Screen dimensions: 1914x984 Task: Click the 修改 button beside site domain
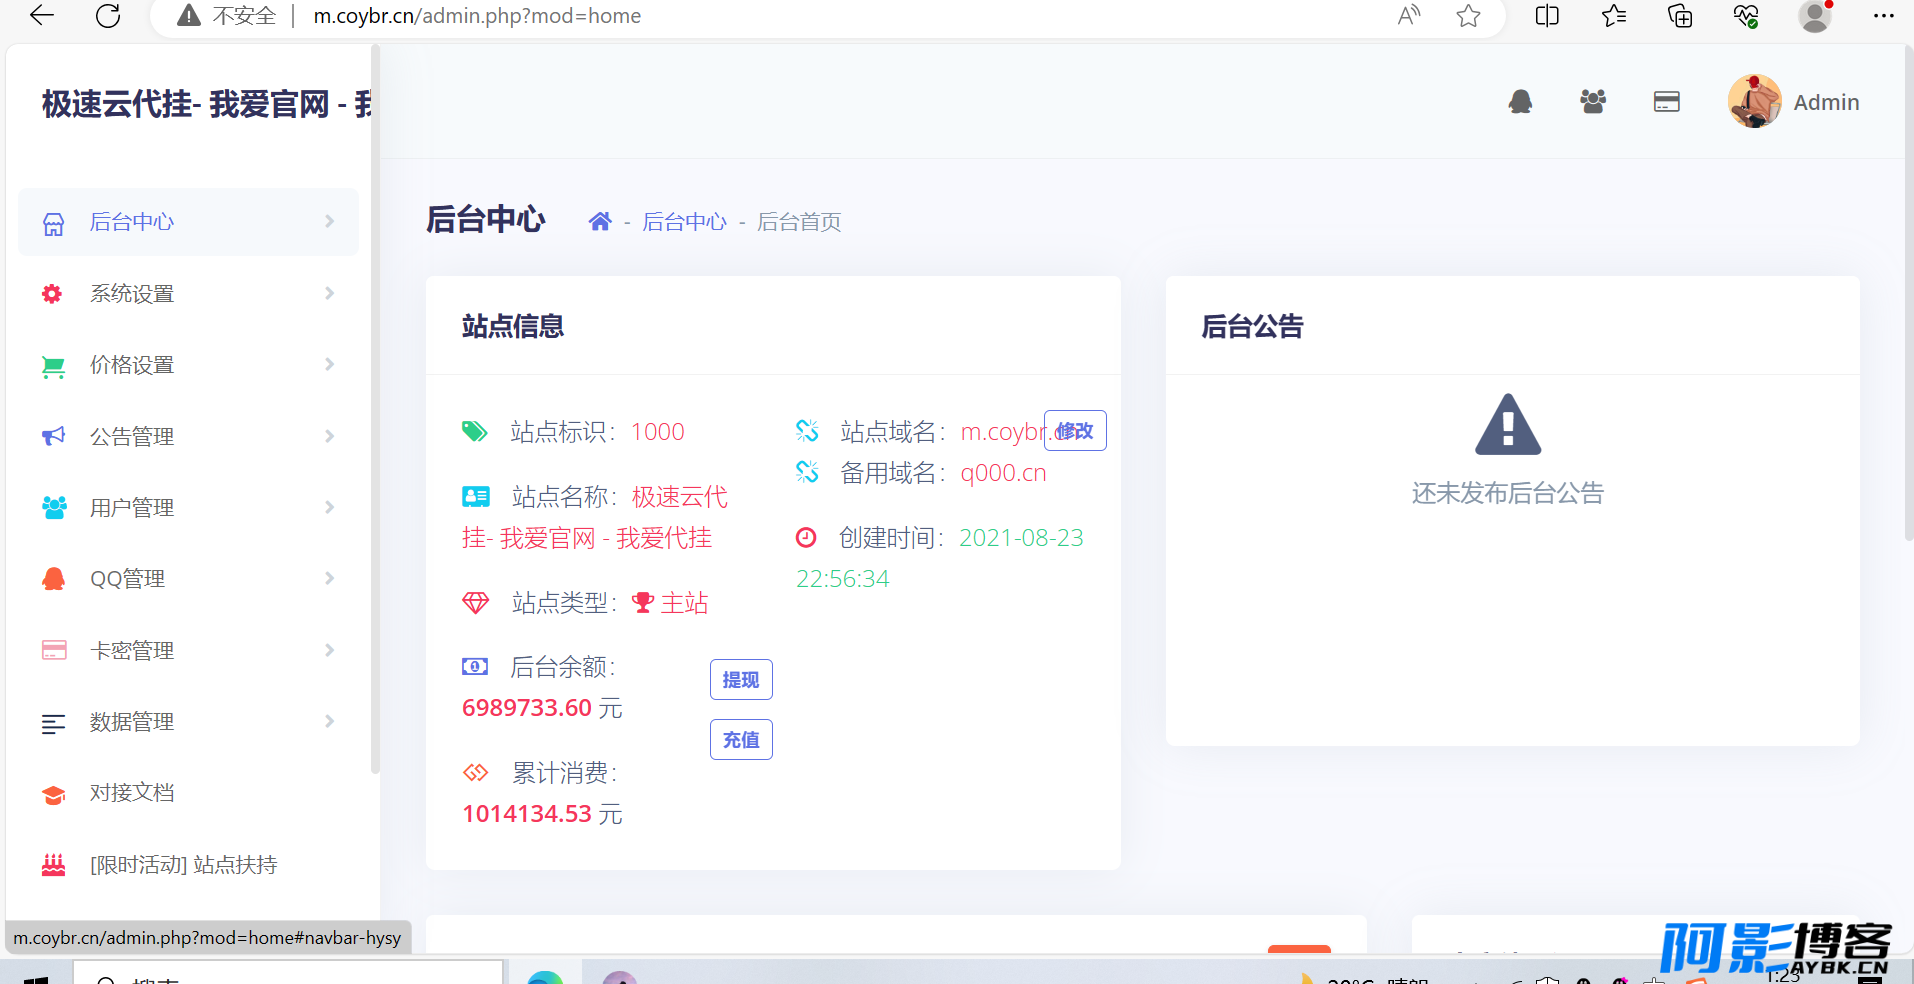pos(1075,431)
